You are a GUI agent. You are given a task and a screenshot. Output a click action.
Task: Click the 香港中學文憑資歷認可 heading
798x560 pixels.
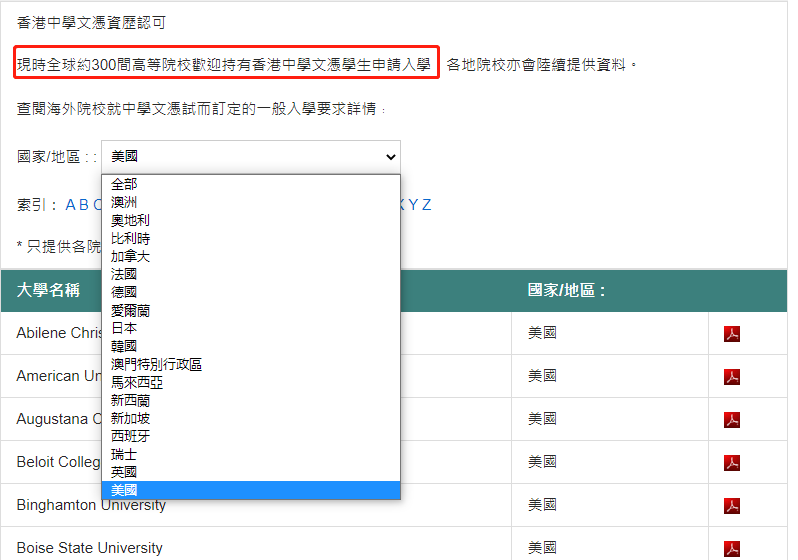(x=91, y=22)
